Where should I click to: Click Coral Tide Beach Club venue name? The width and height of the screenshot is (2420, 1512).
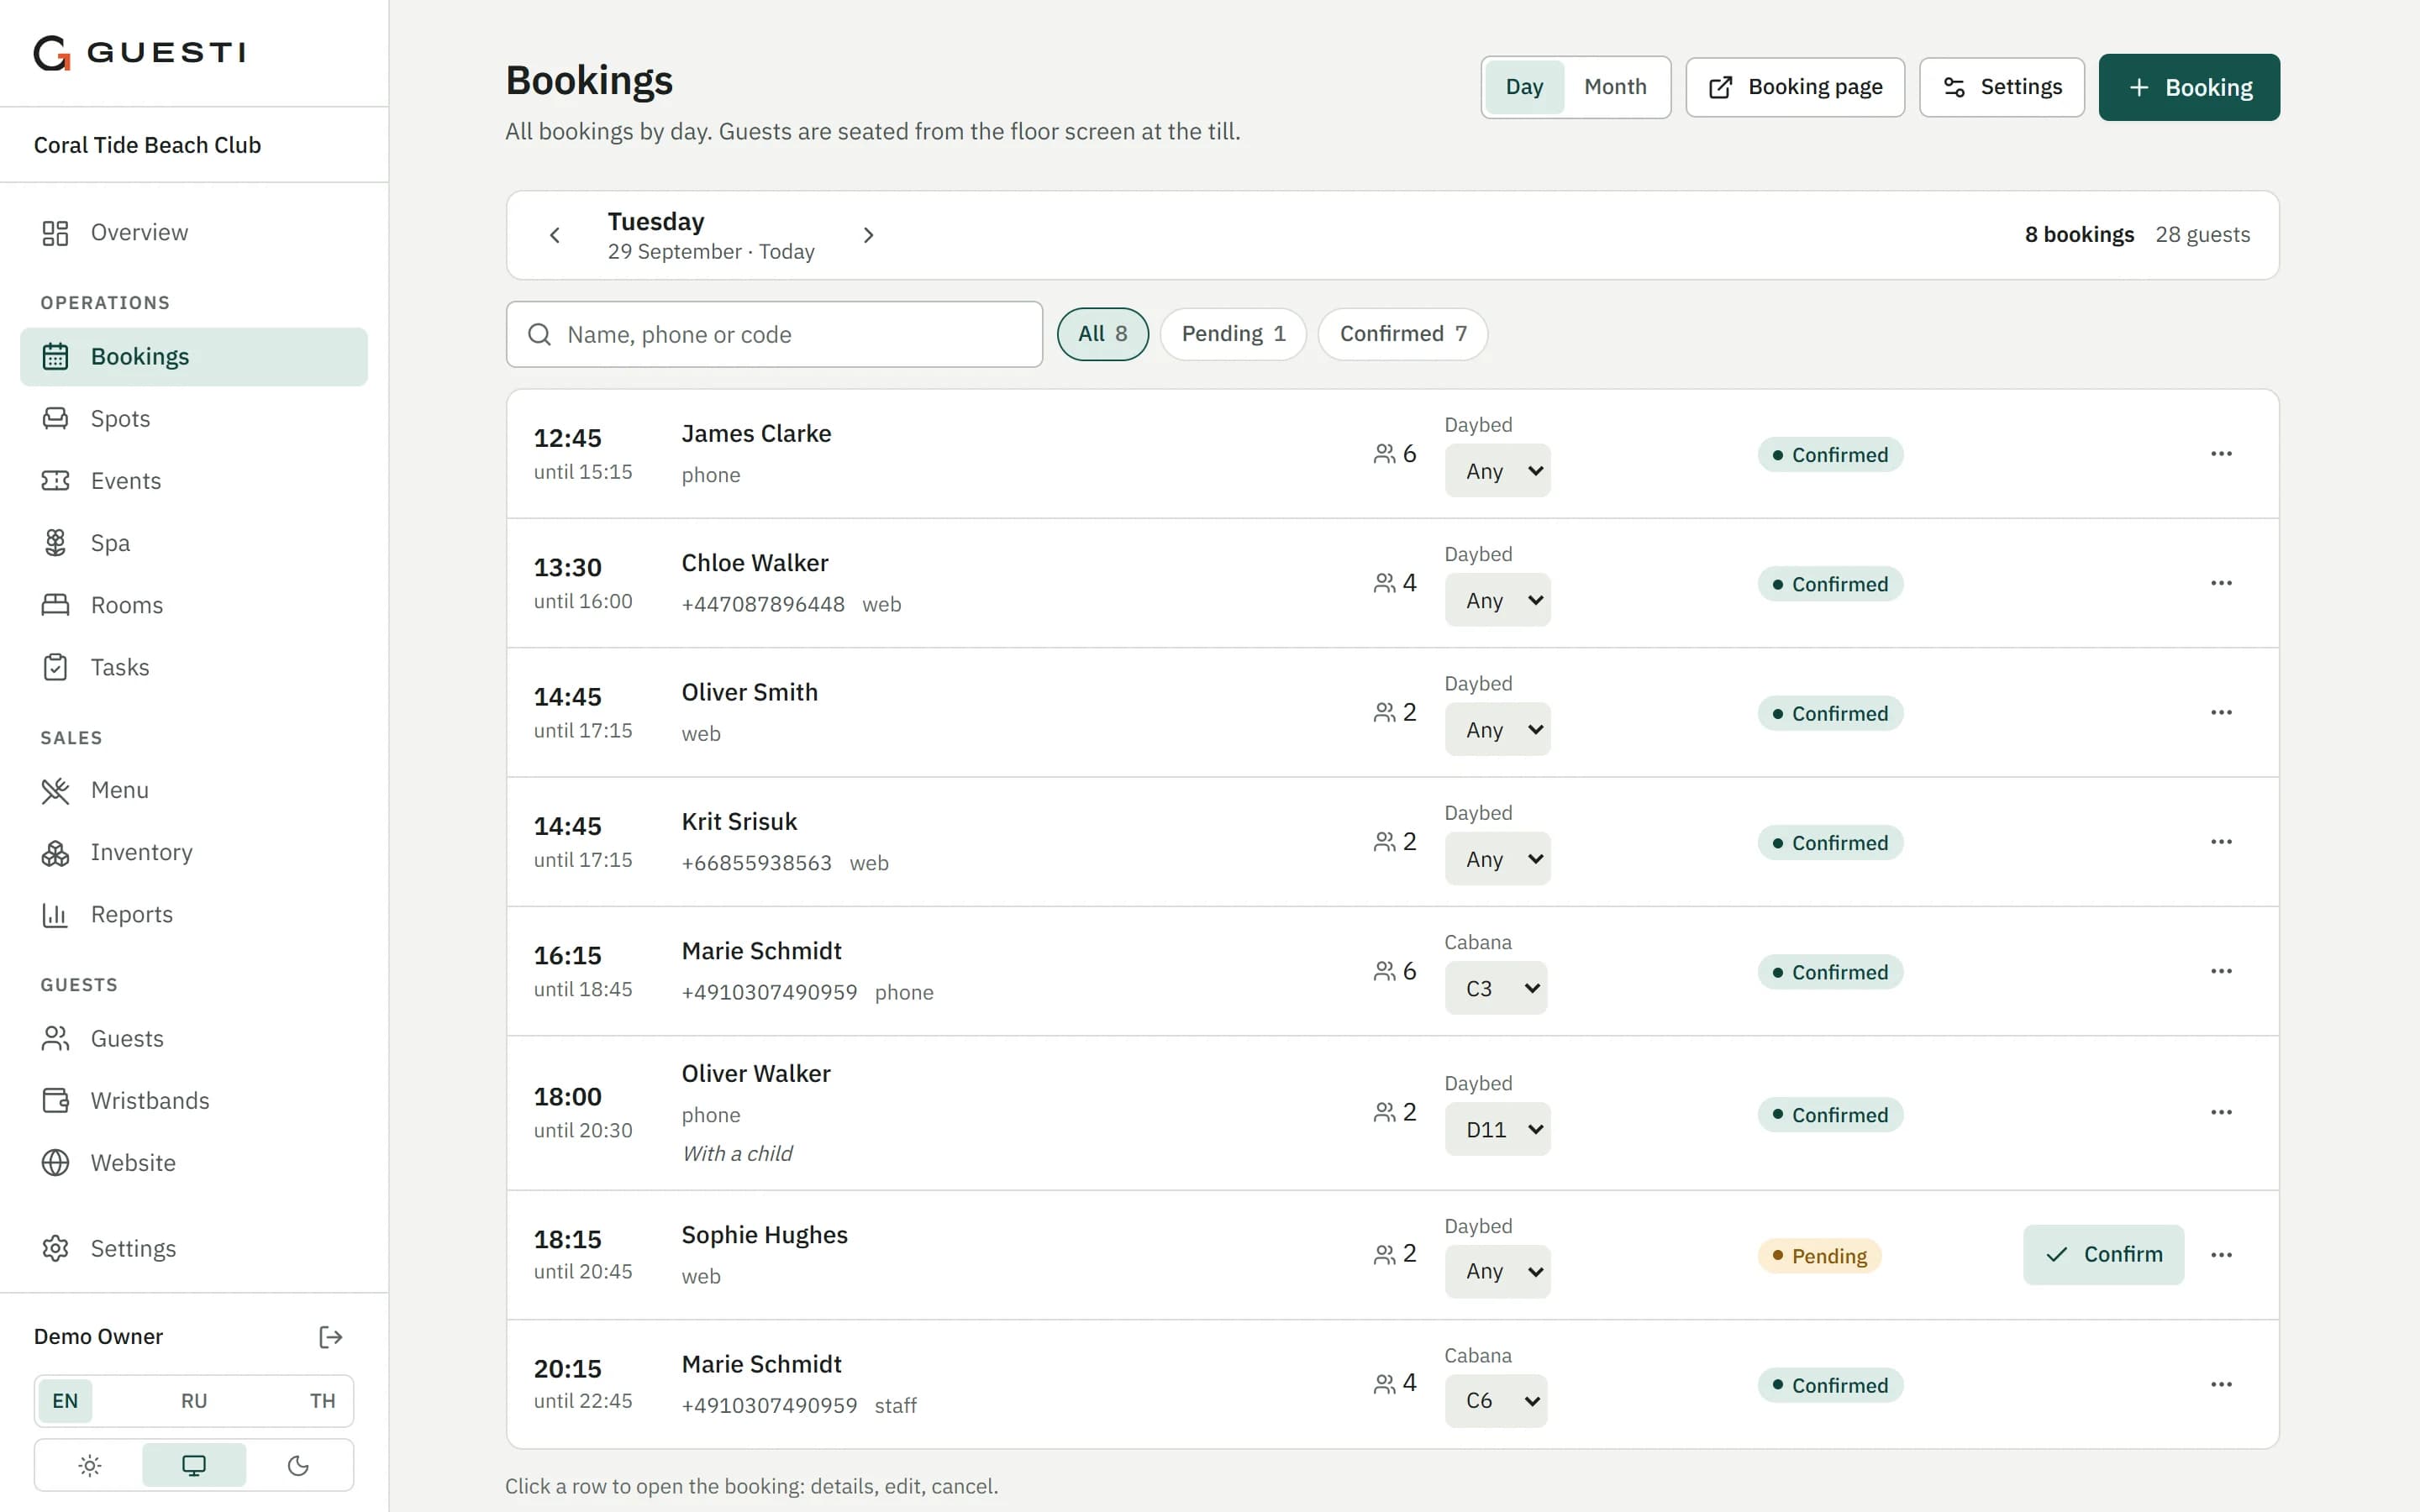tap(147, 145)
